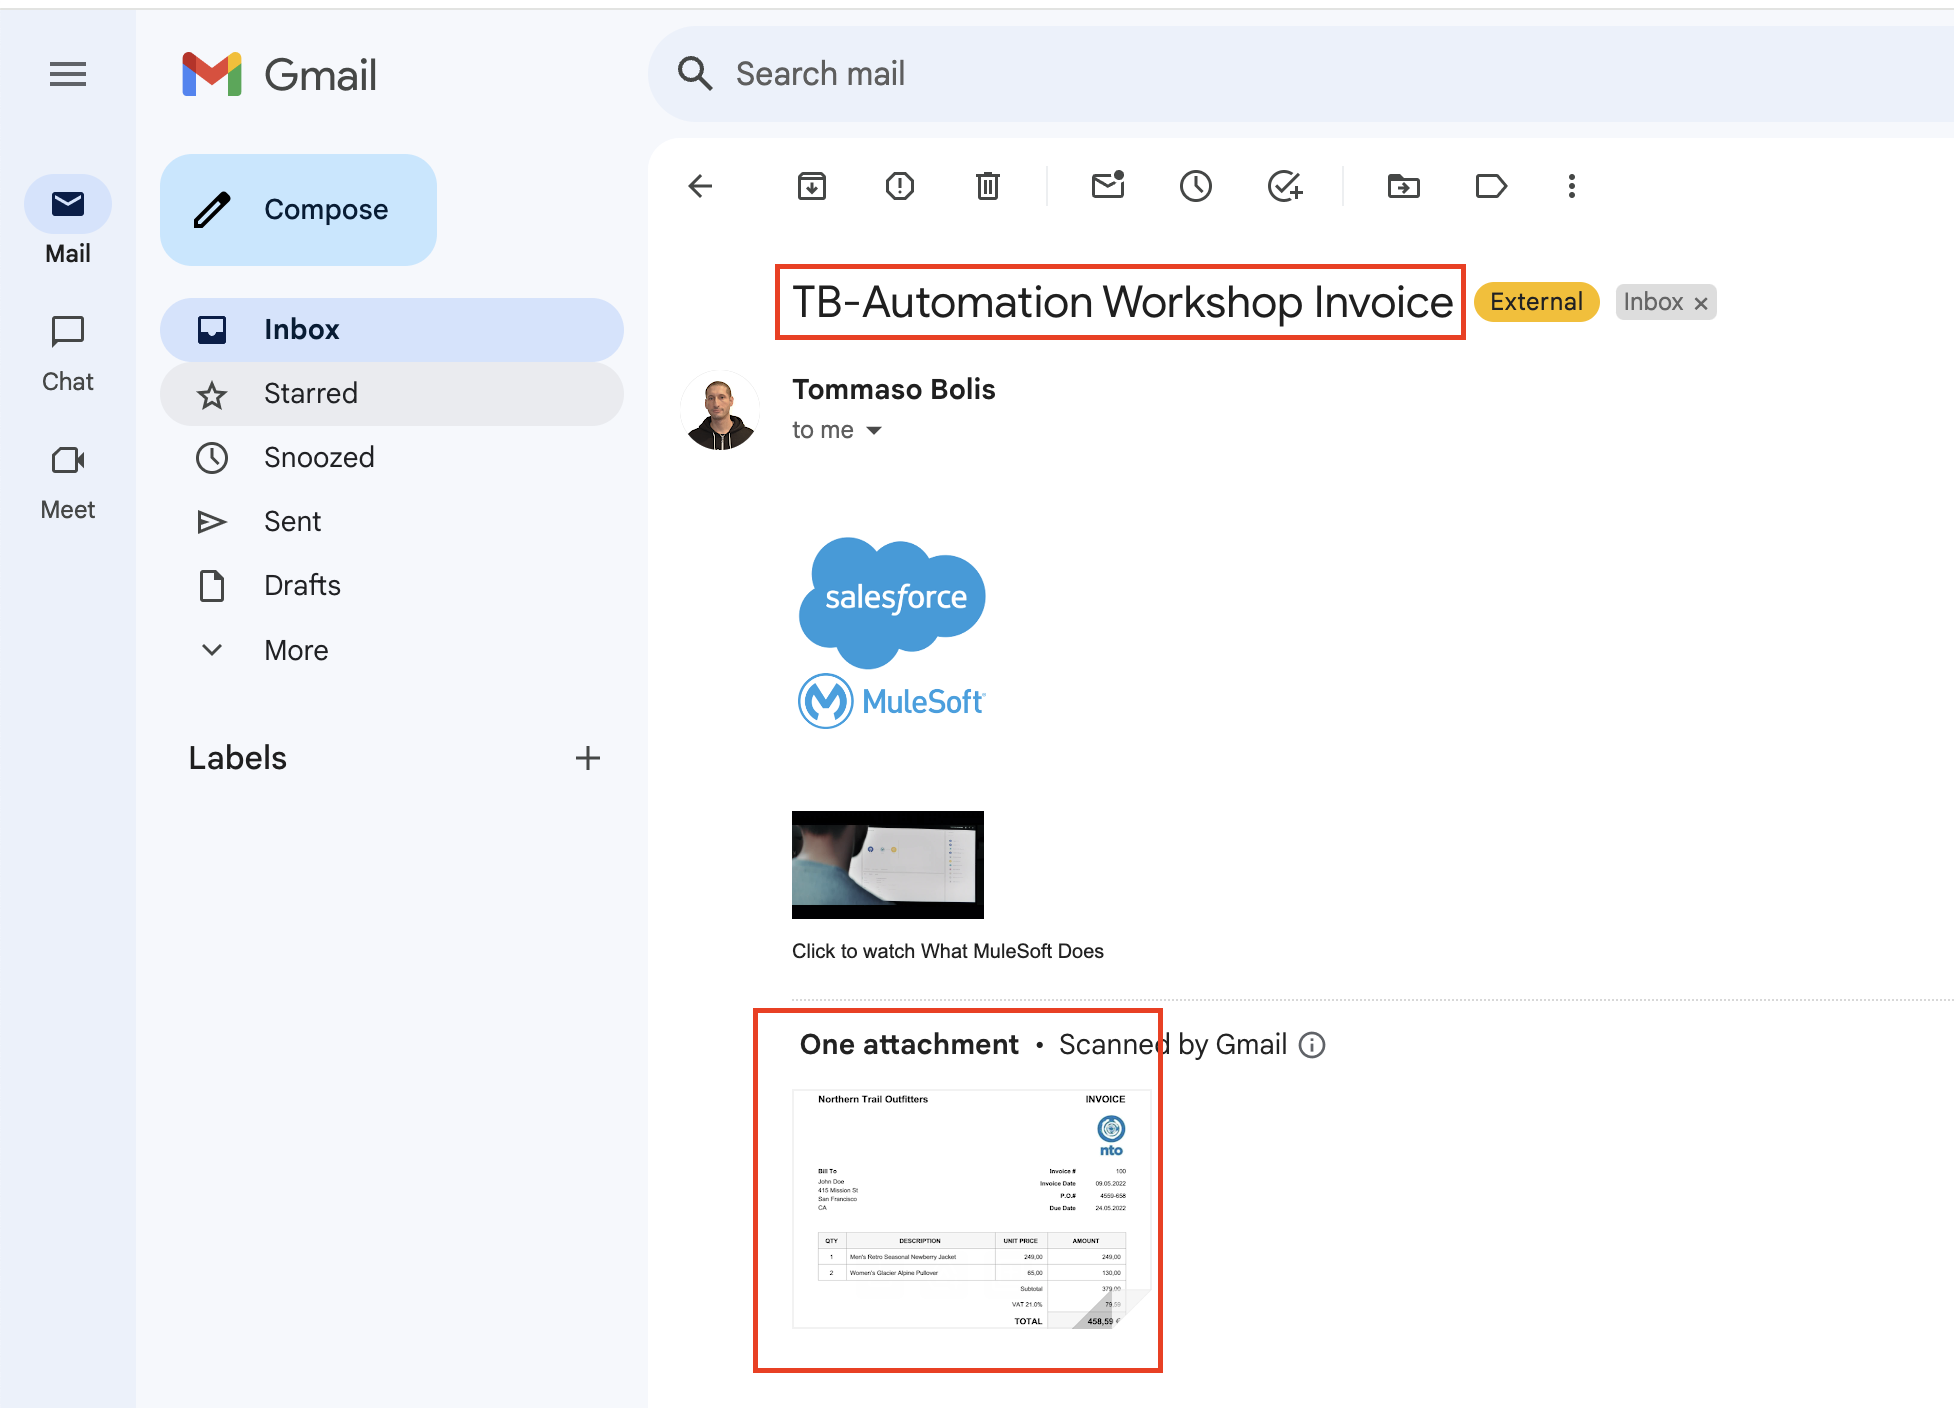Click the 'Labels' heading in sidebar
1954x1408 pixels.
click(238, 758)
